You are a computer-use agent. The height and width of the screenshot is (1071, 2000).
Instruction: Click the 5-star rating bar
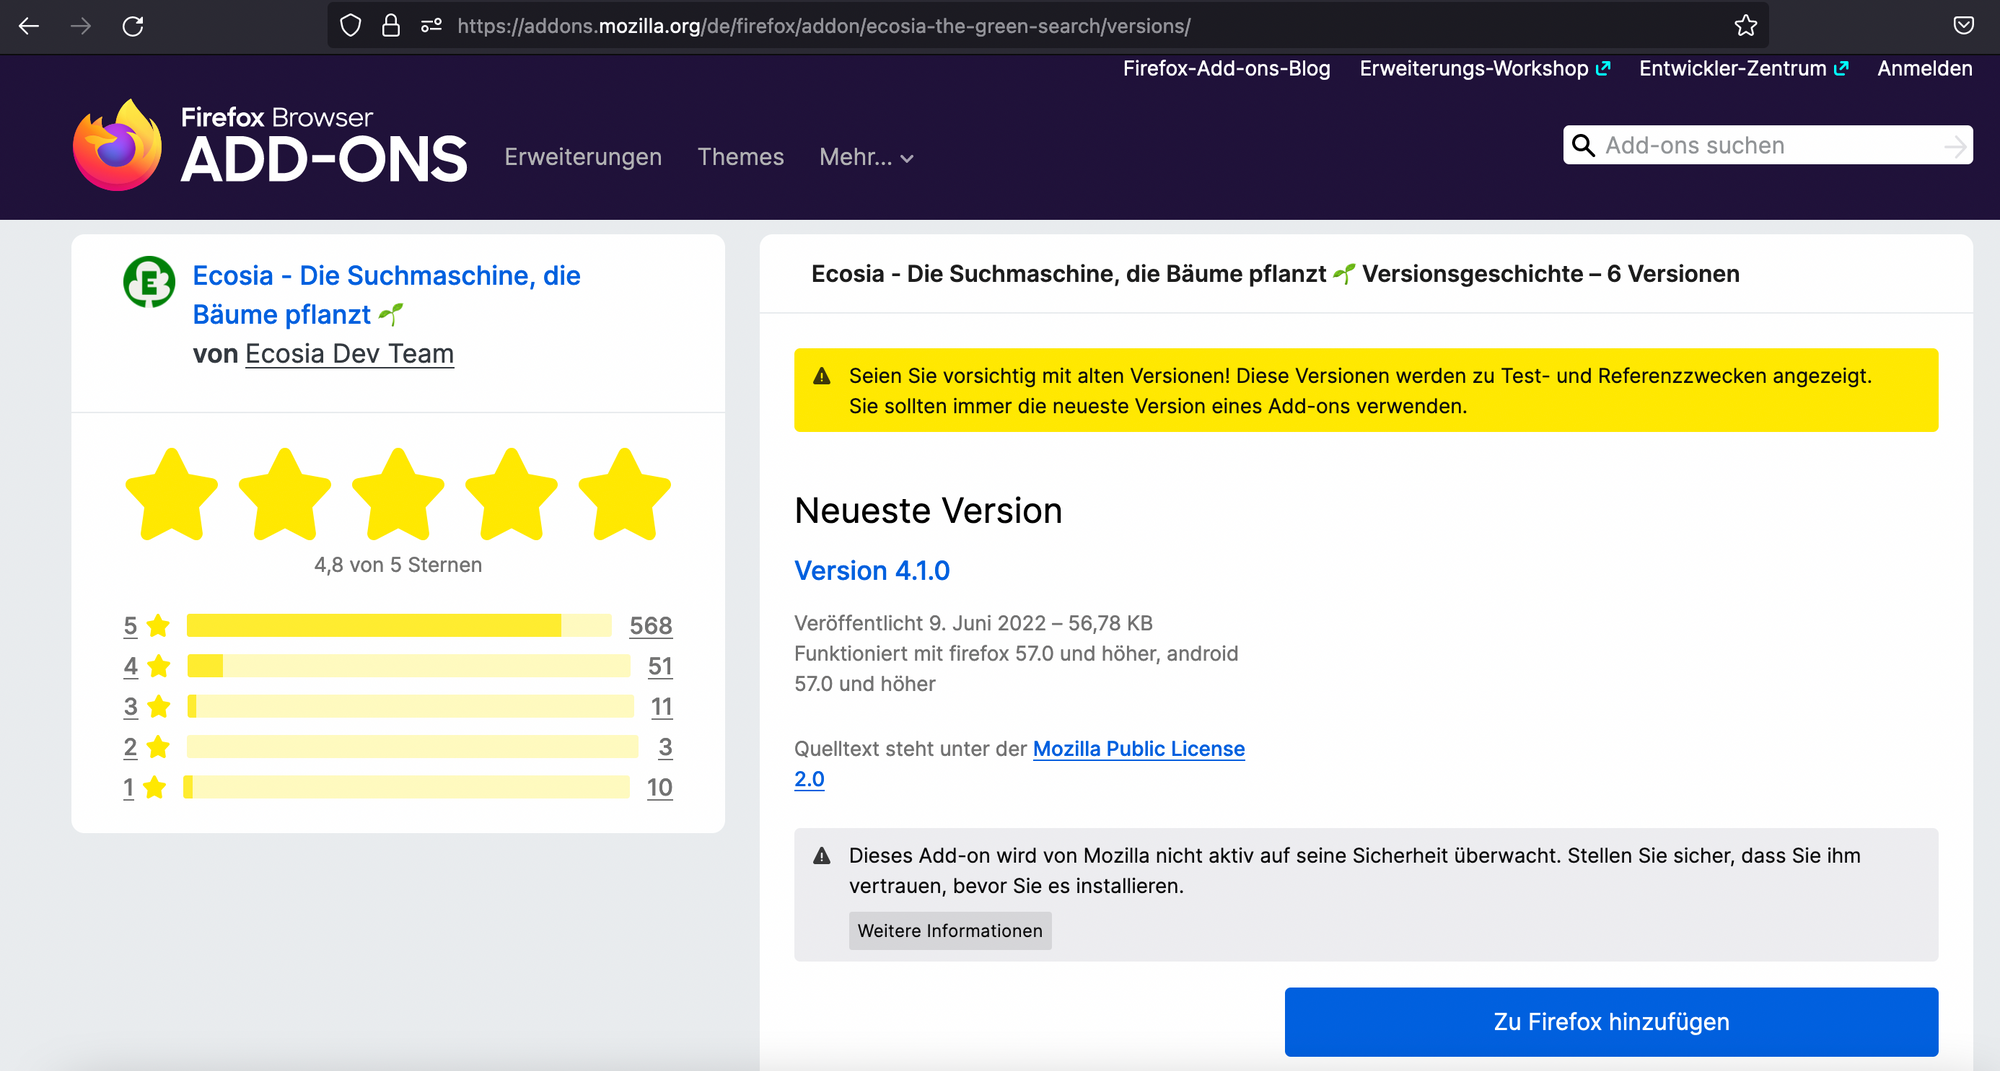point(399,626)
